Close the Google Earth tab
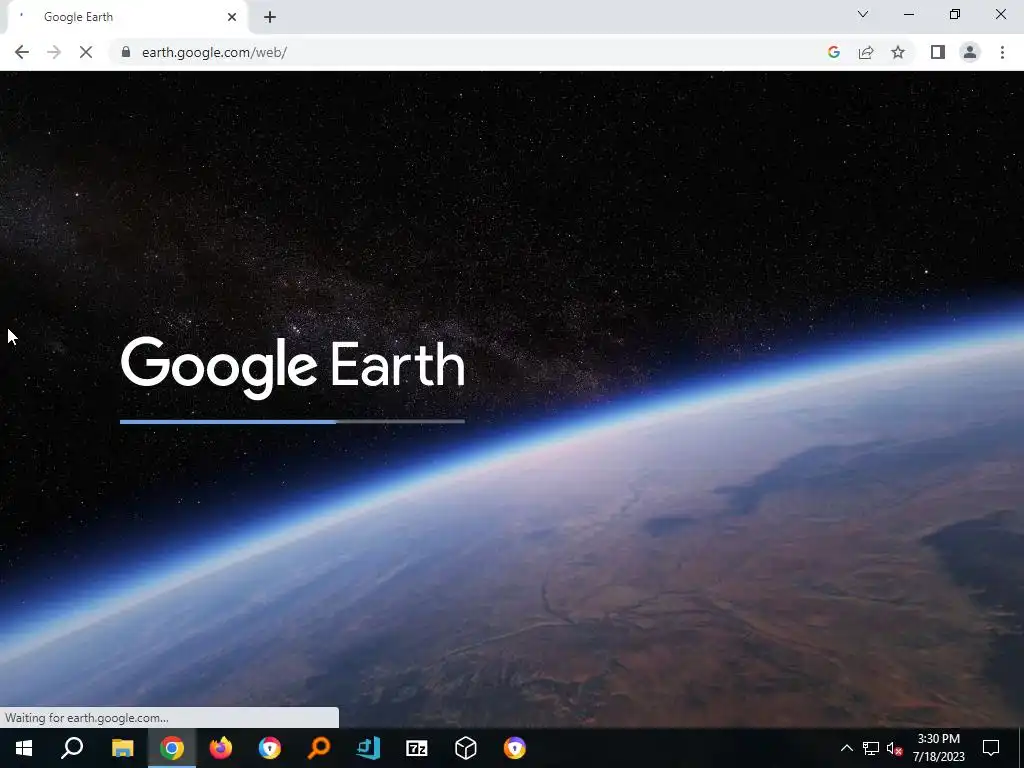This screenshot has height=768, width=1024. [x=232, y=17]
